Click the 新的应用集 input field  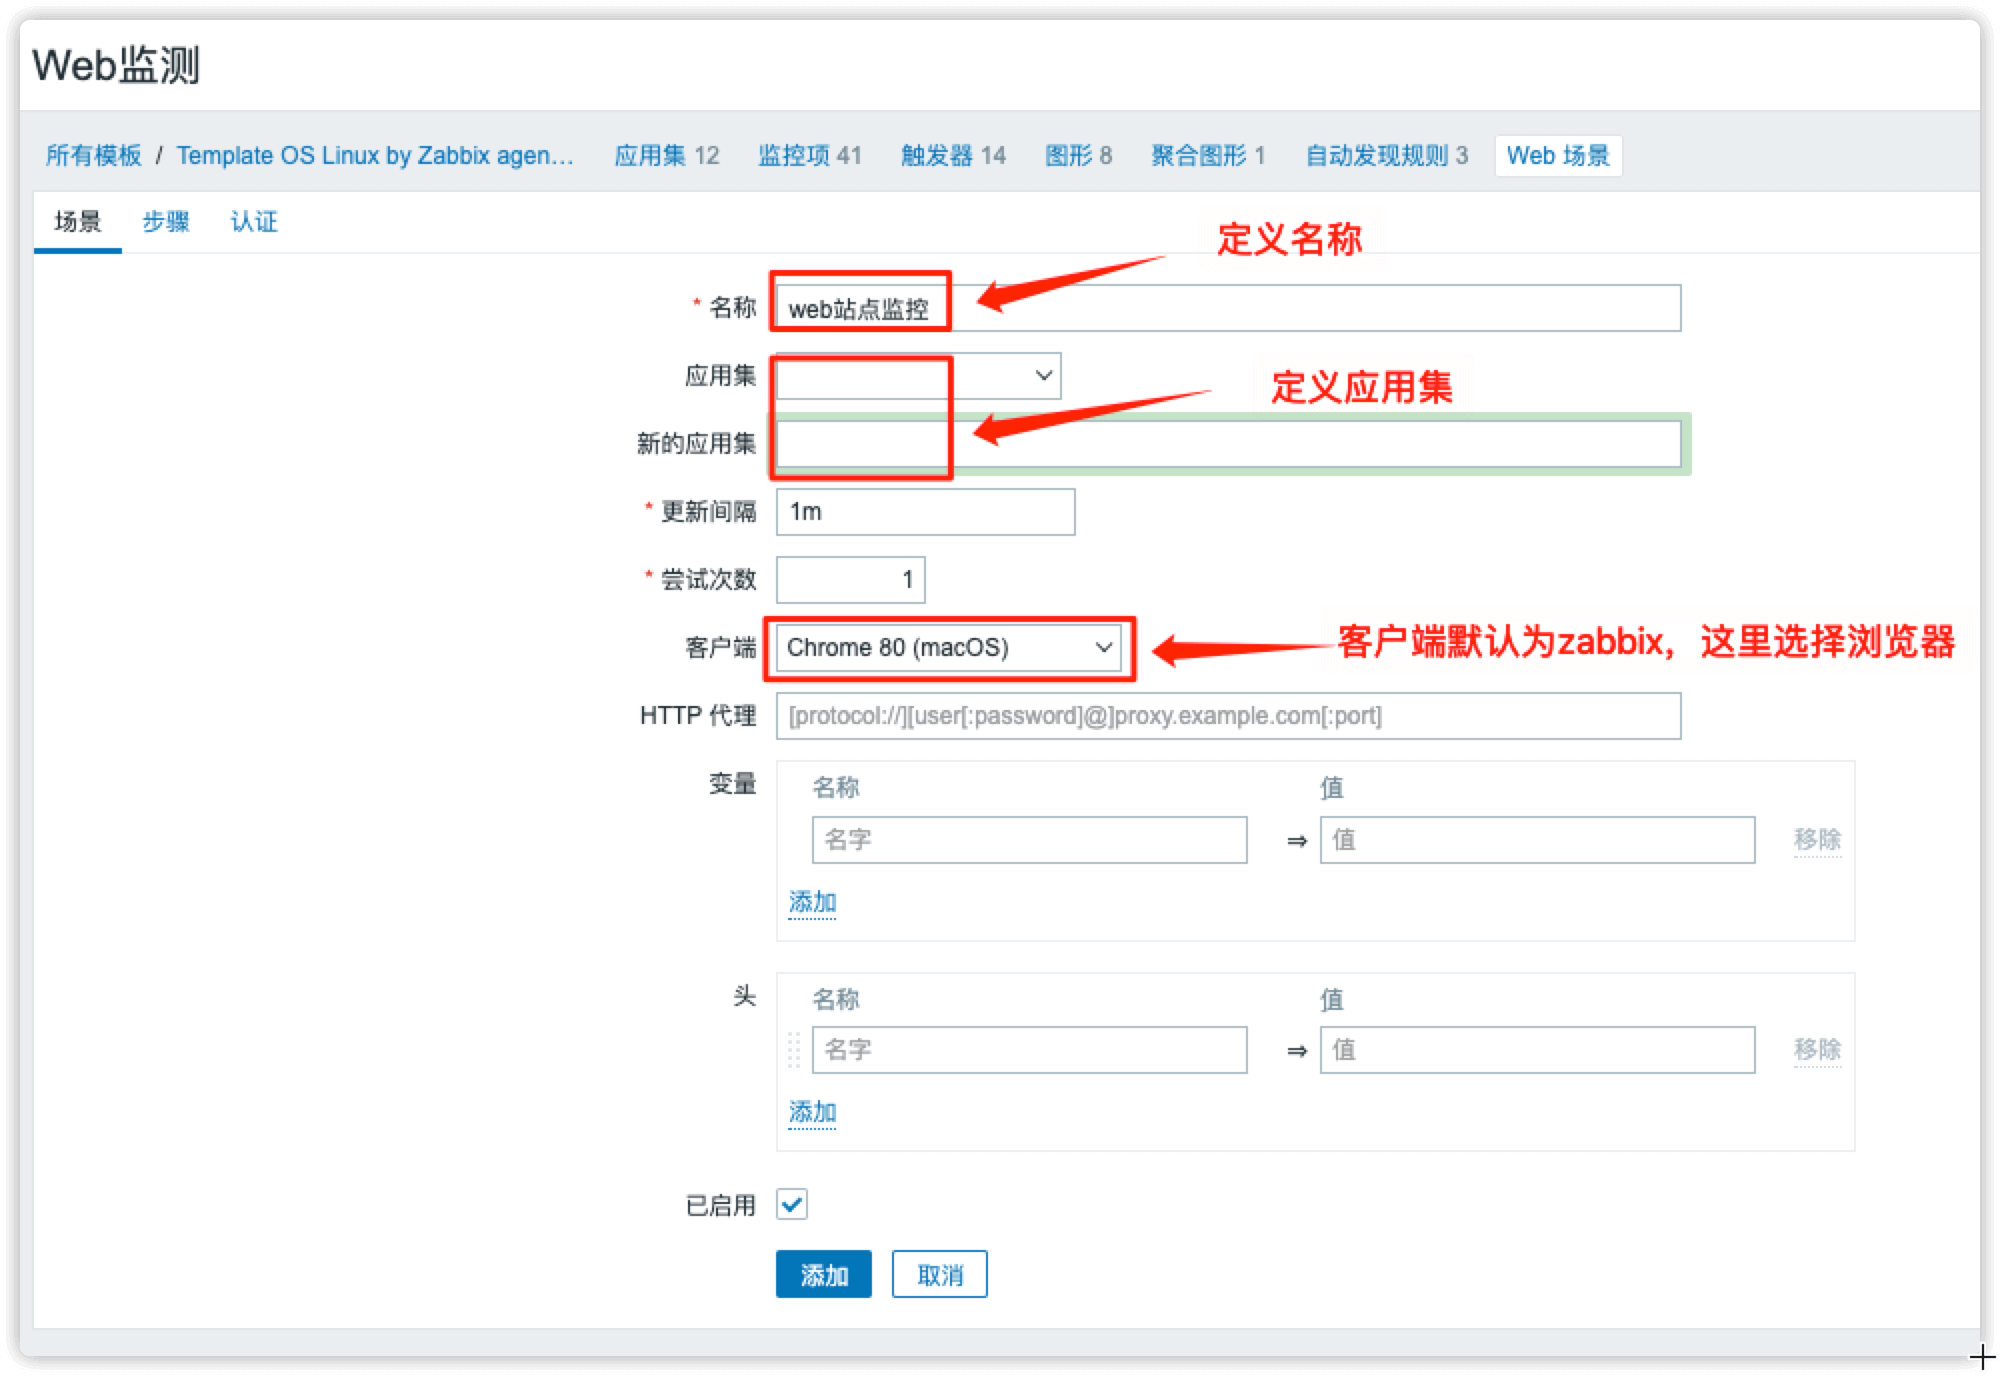click(1300, 444)
